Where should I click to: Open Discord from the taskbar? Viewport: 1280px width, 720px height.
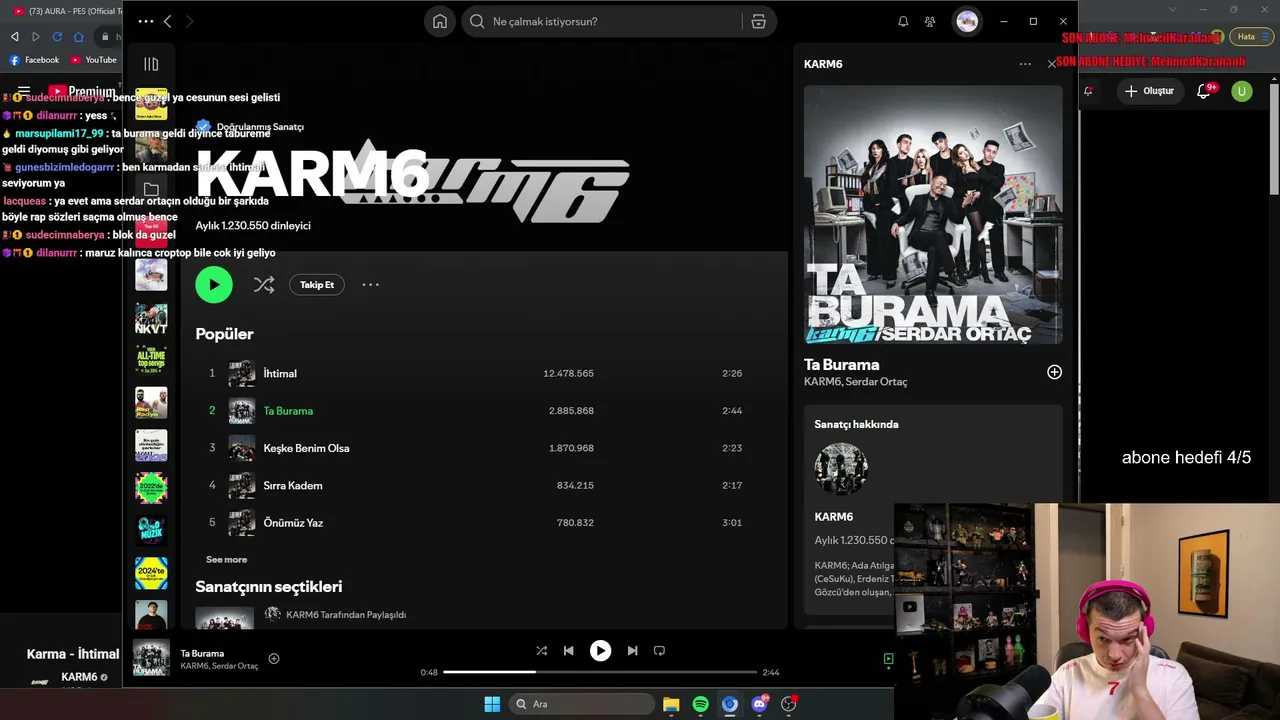tap(759, 704)
